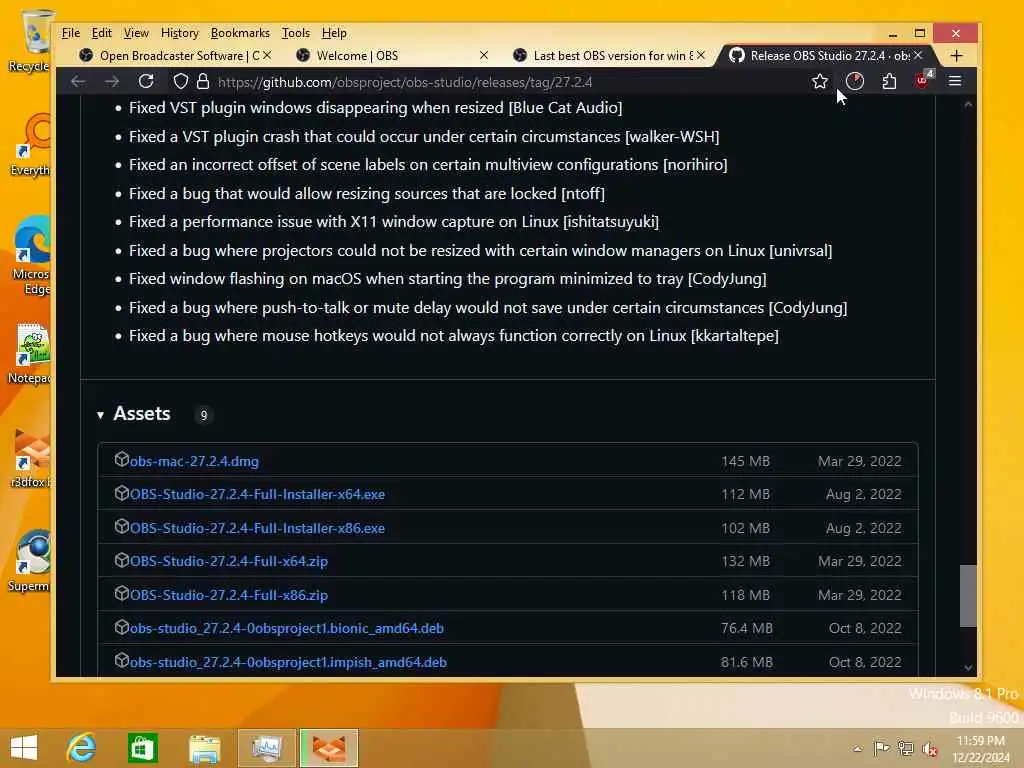Open the Extensions puzzle icon
The height and width of the screenshot is (768, 1024).
pyautogui.click(x=889, y=82)
